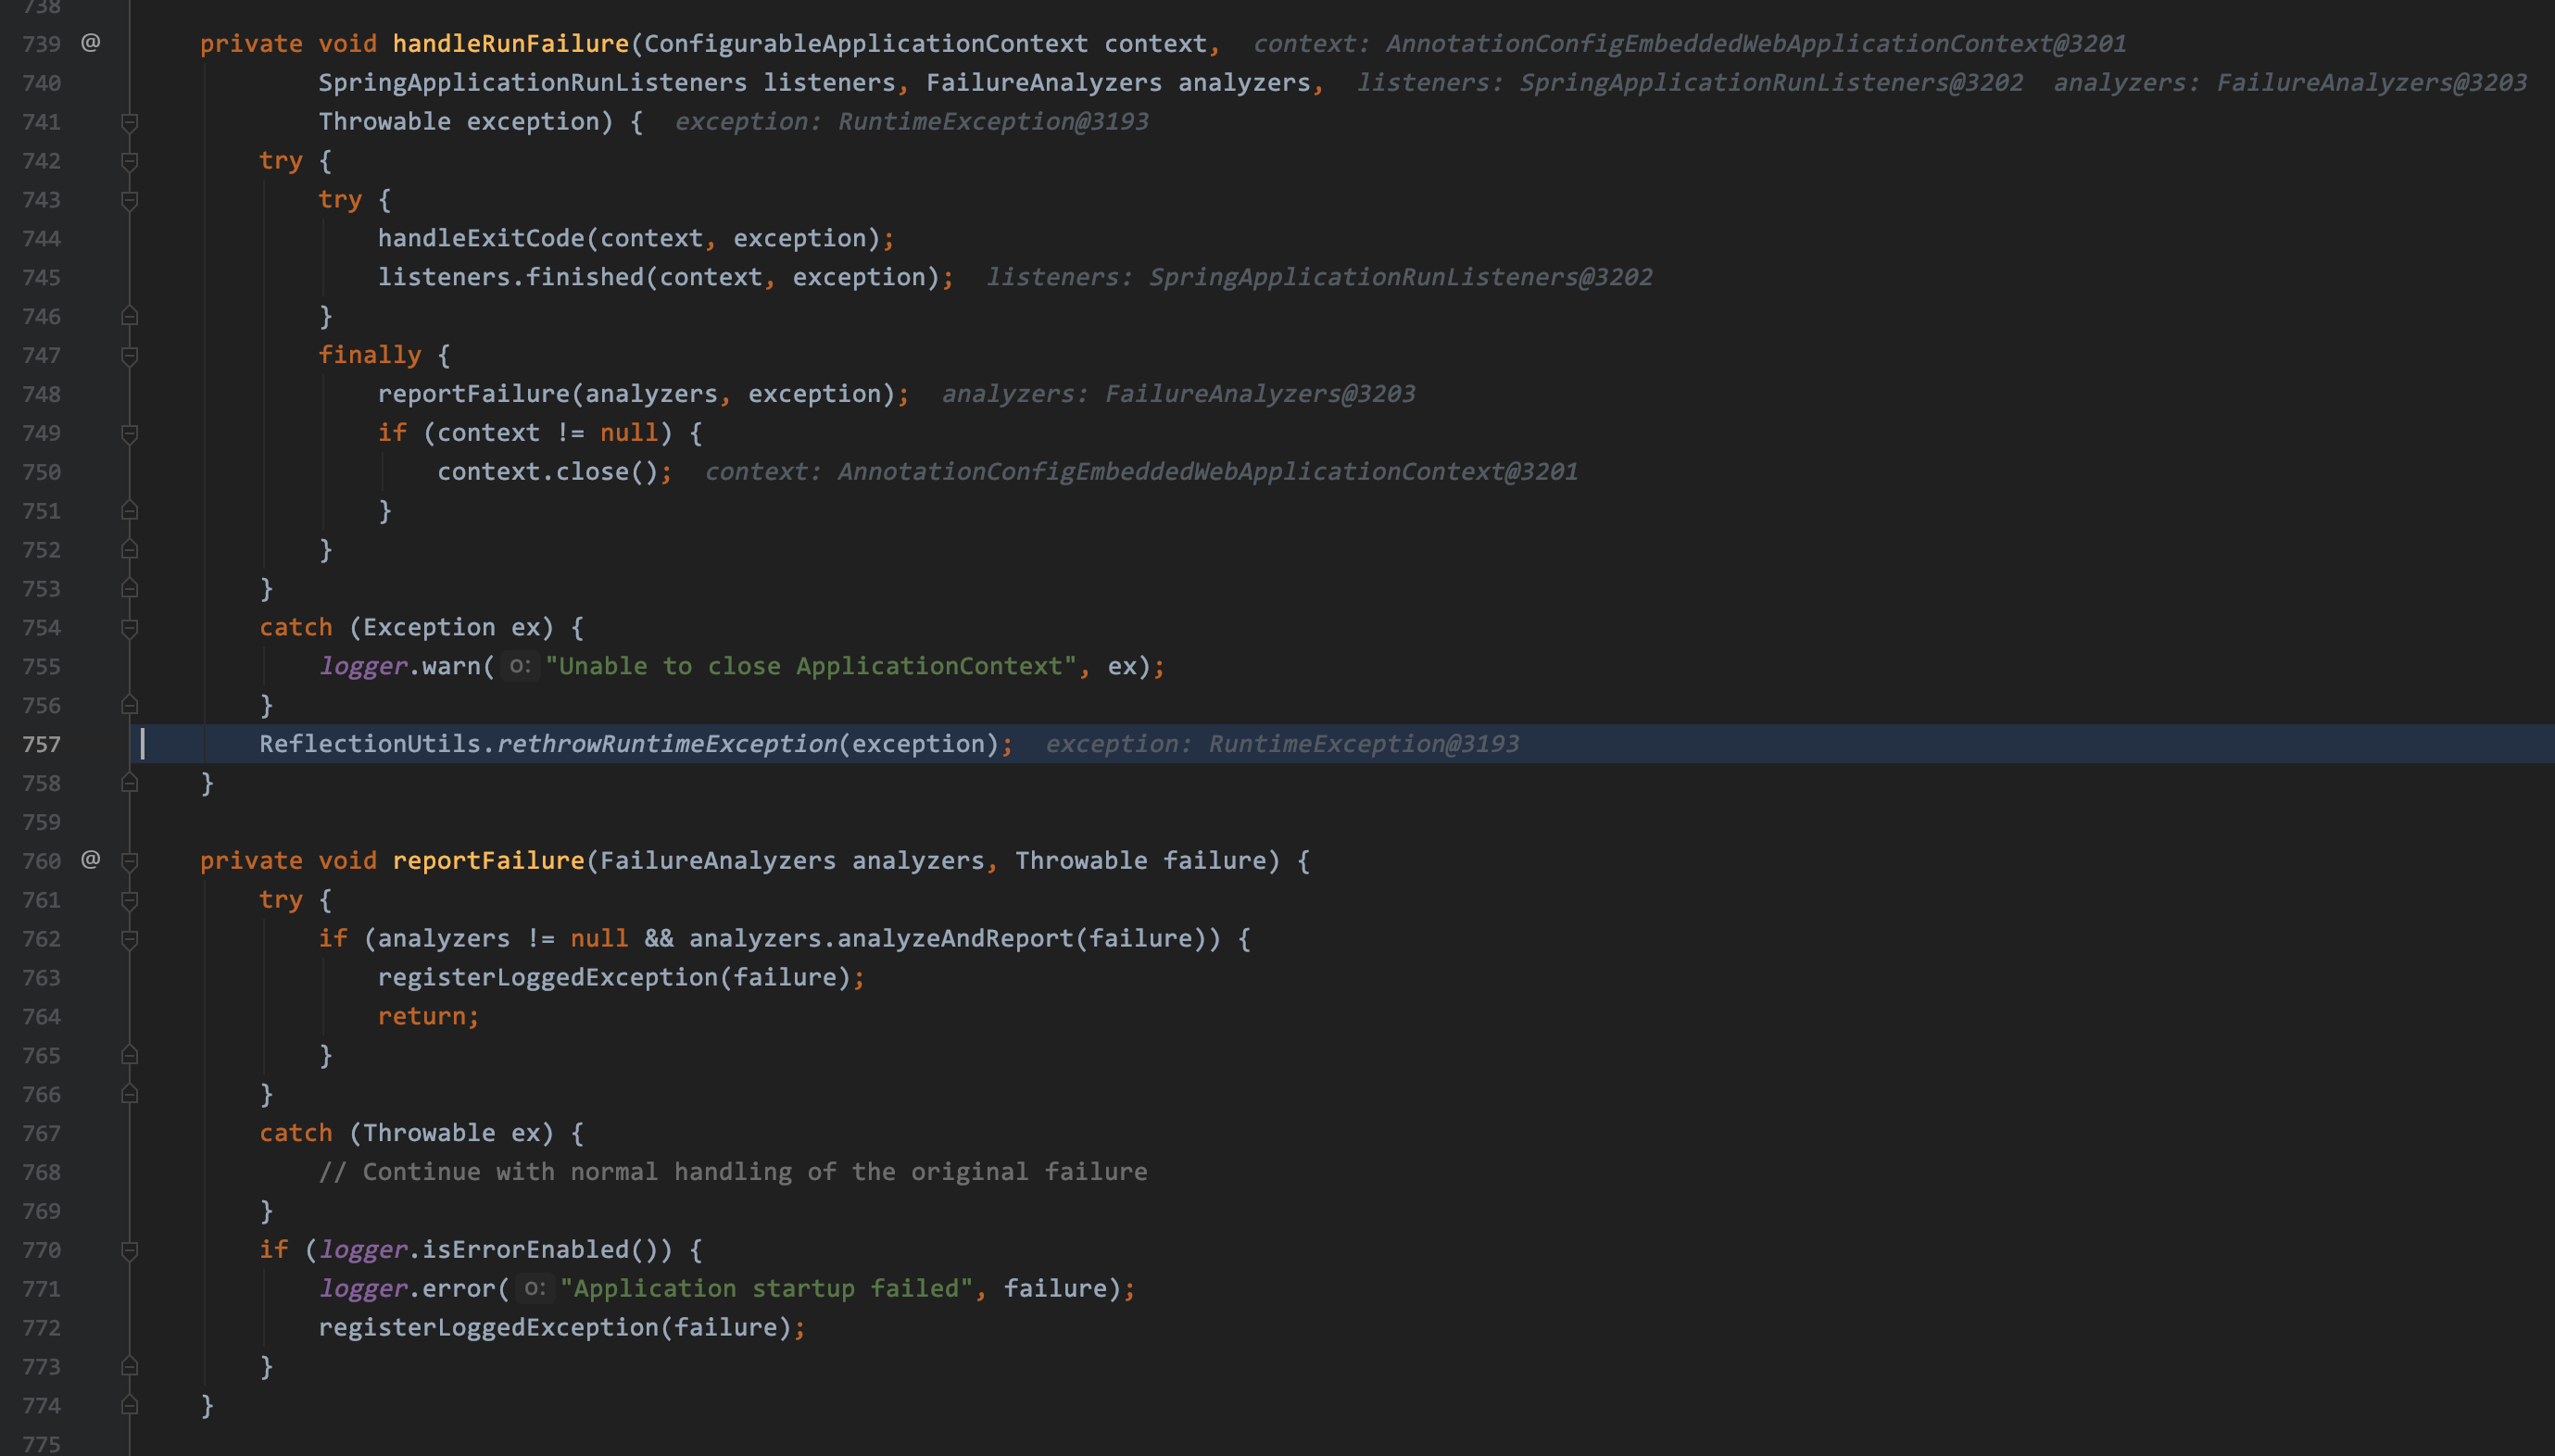Collapse the if block at line 749
The width and height of the screenshot is (2555, 1456).
129,433
